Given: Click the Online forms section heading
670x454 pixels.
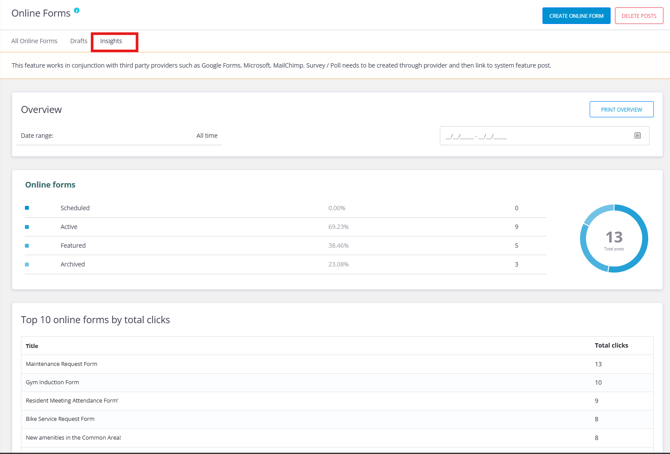Looking at the screenshot, I should click(50, 185).
